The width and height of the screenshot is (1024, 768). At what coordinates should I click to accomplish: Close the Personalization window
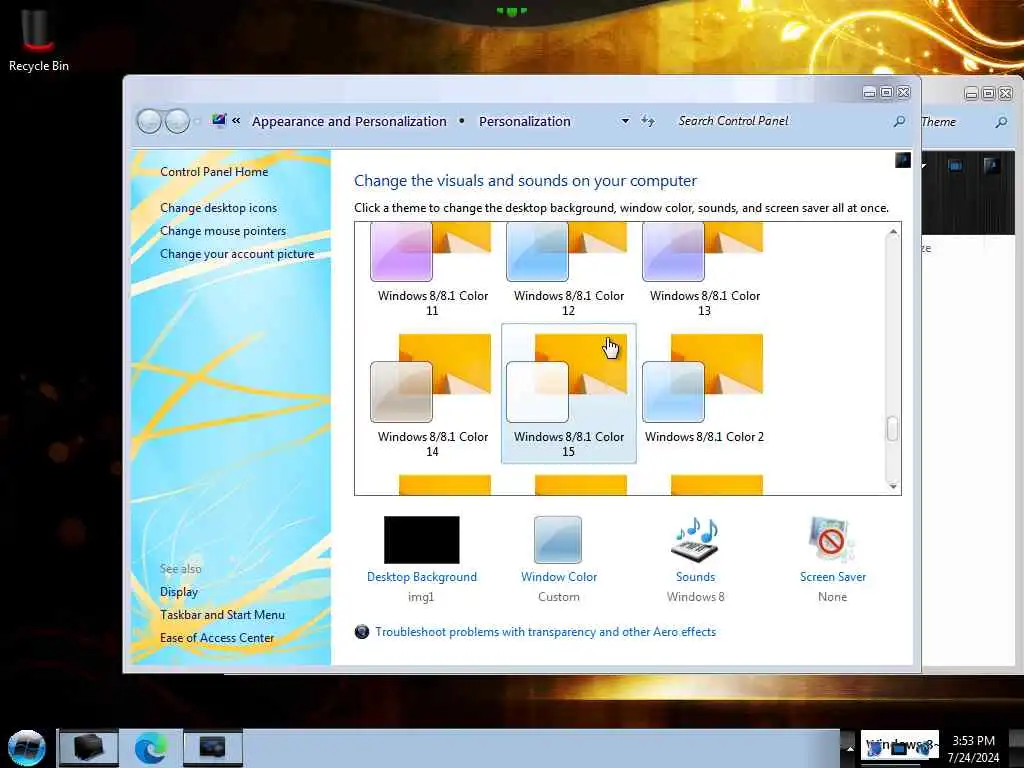pos(903,93)
